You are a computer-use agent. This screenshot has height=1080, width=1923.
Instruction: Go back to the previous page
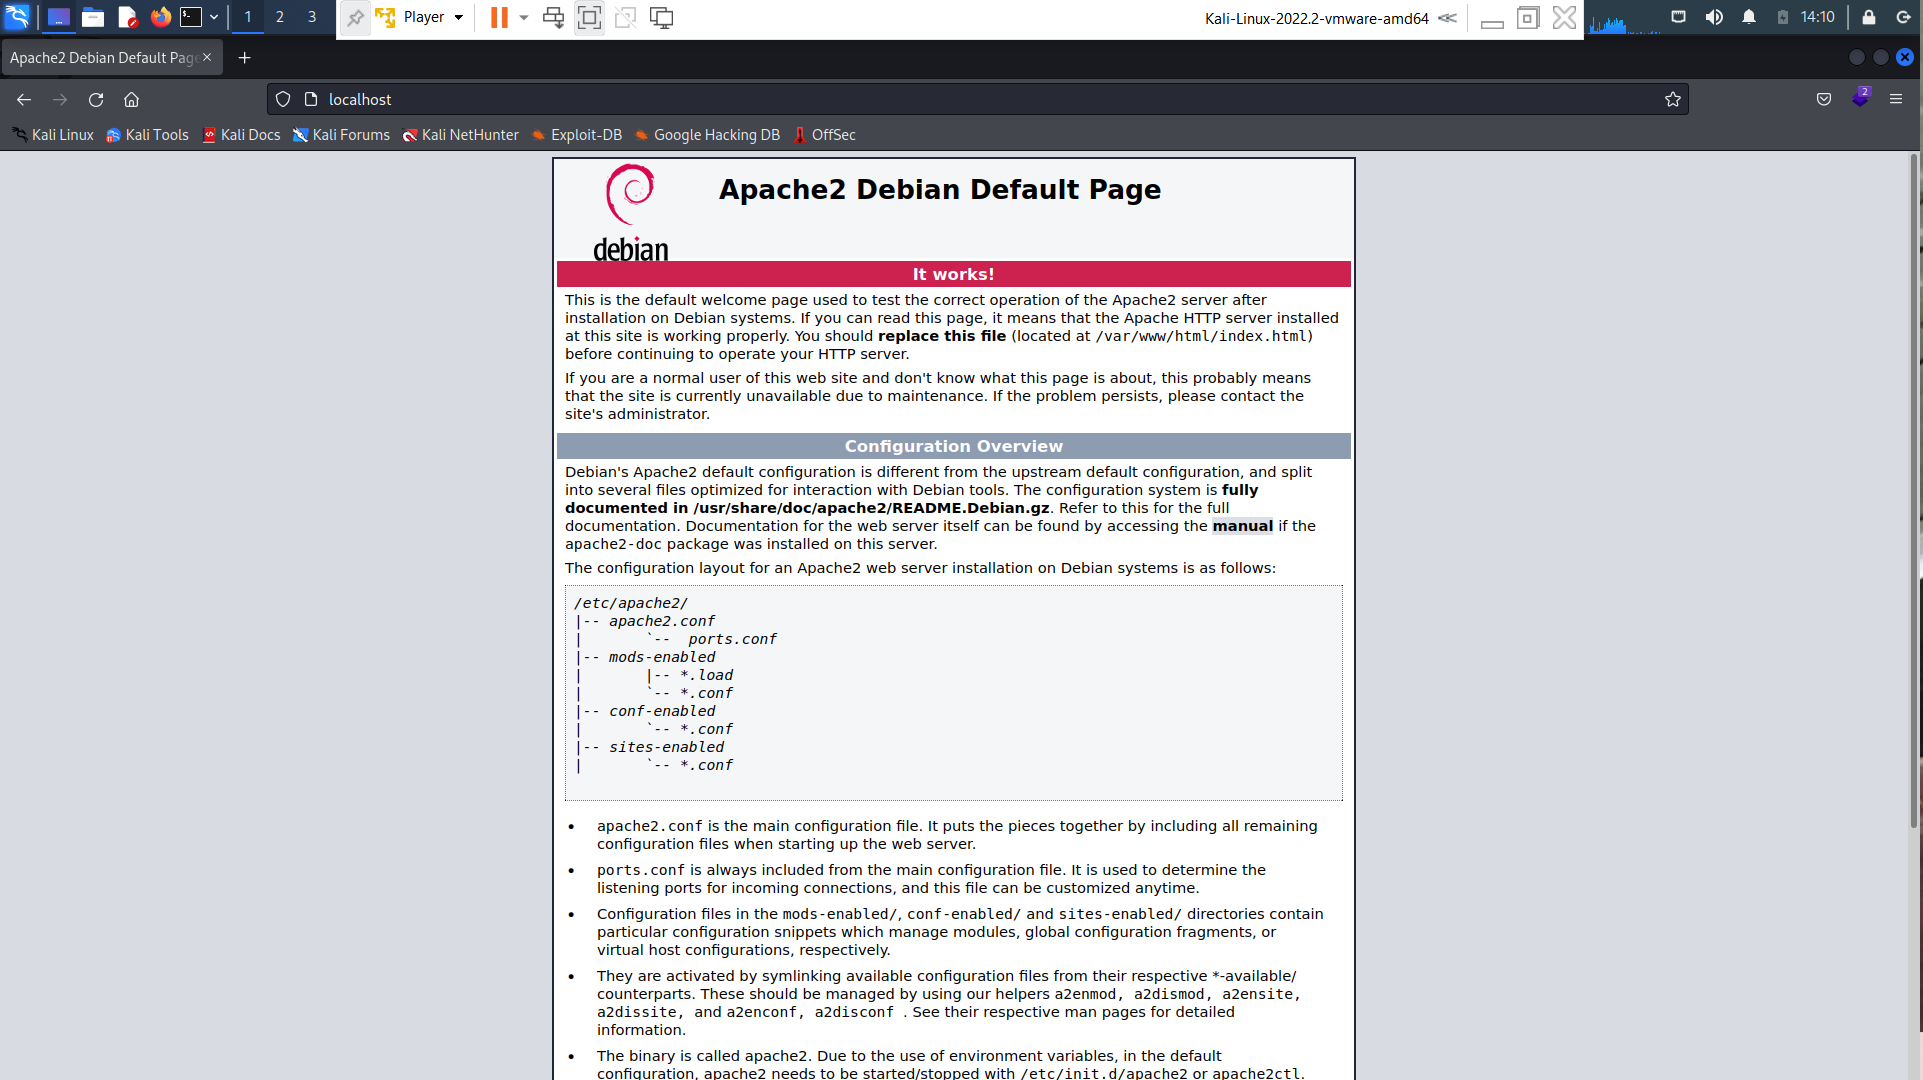(24, 99)
